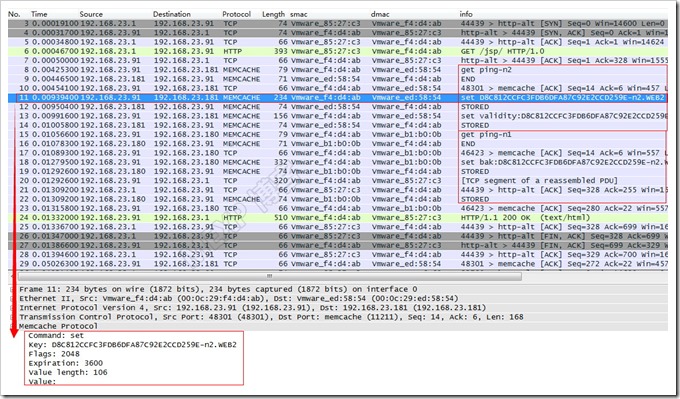Select packet 10 48301 > memcache ACK
Image resolution: width=680 pixels, height=399 pixels.
(338, 88)
